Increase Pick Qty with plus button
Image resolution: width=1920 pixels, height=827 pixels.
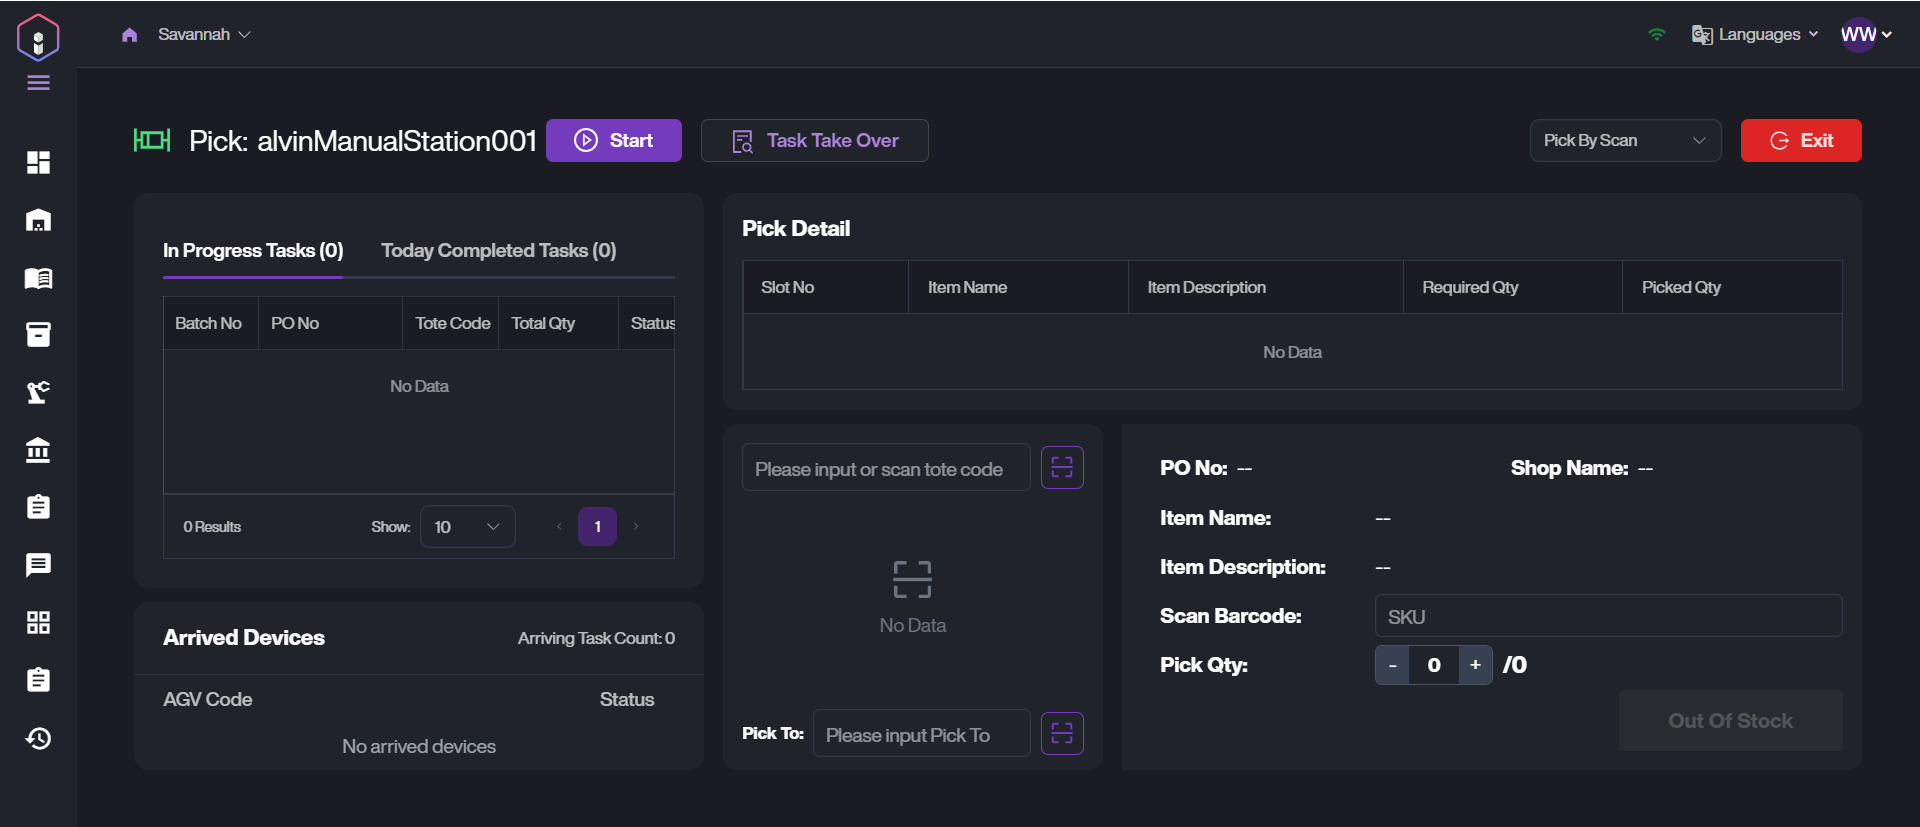[x=1475, y=665]
